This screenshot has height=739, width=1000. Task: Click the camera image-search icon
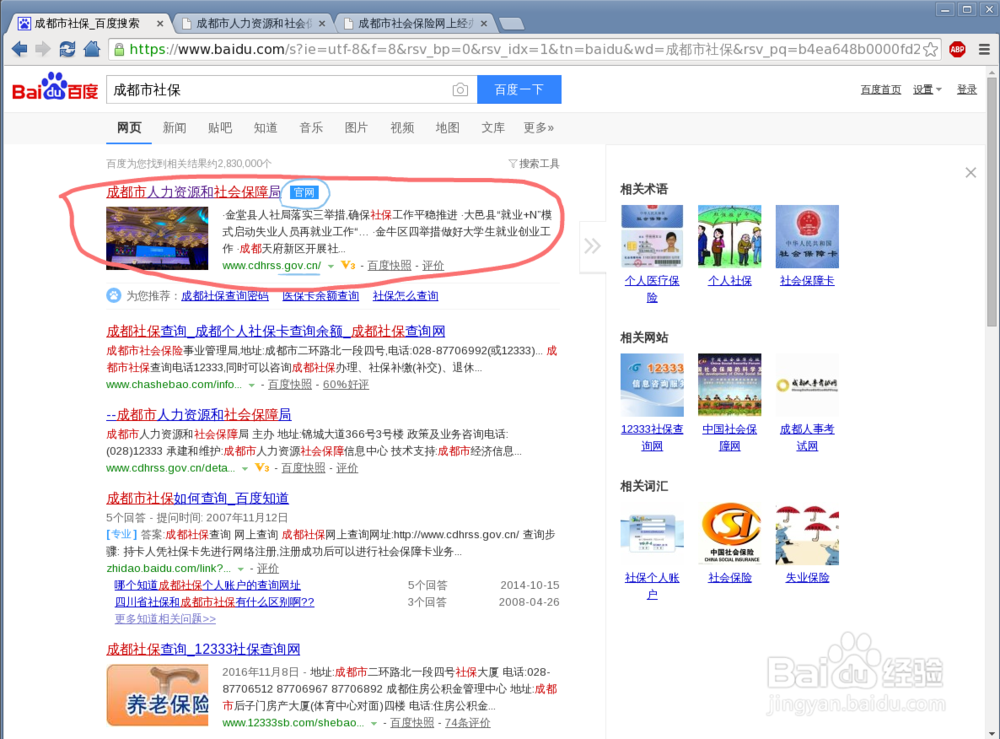click(x=460, y=90)
